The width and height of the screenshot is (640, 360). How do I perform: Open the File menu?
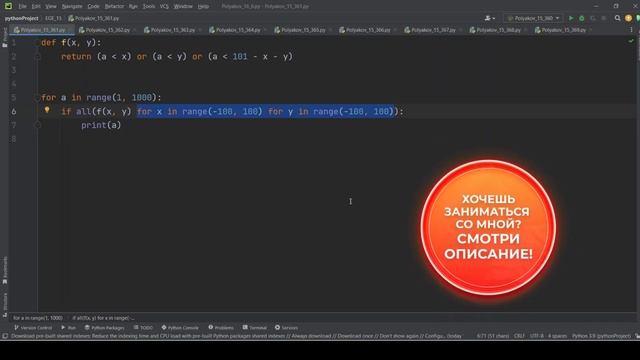[22, 6]
